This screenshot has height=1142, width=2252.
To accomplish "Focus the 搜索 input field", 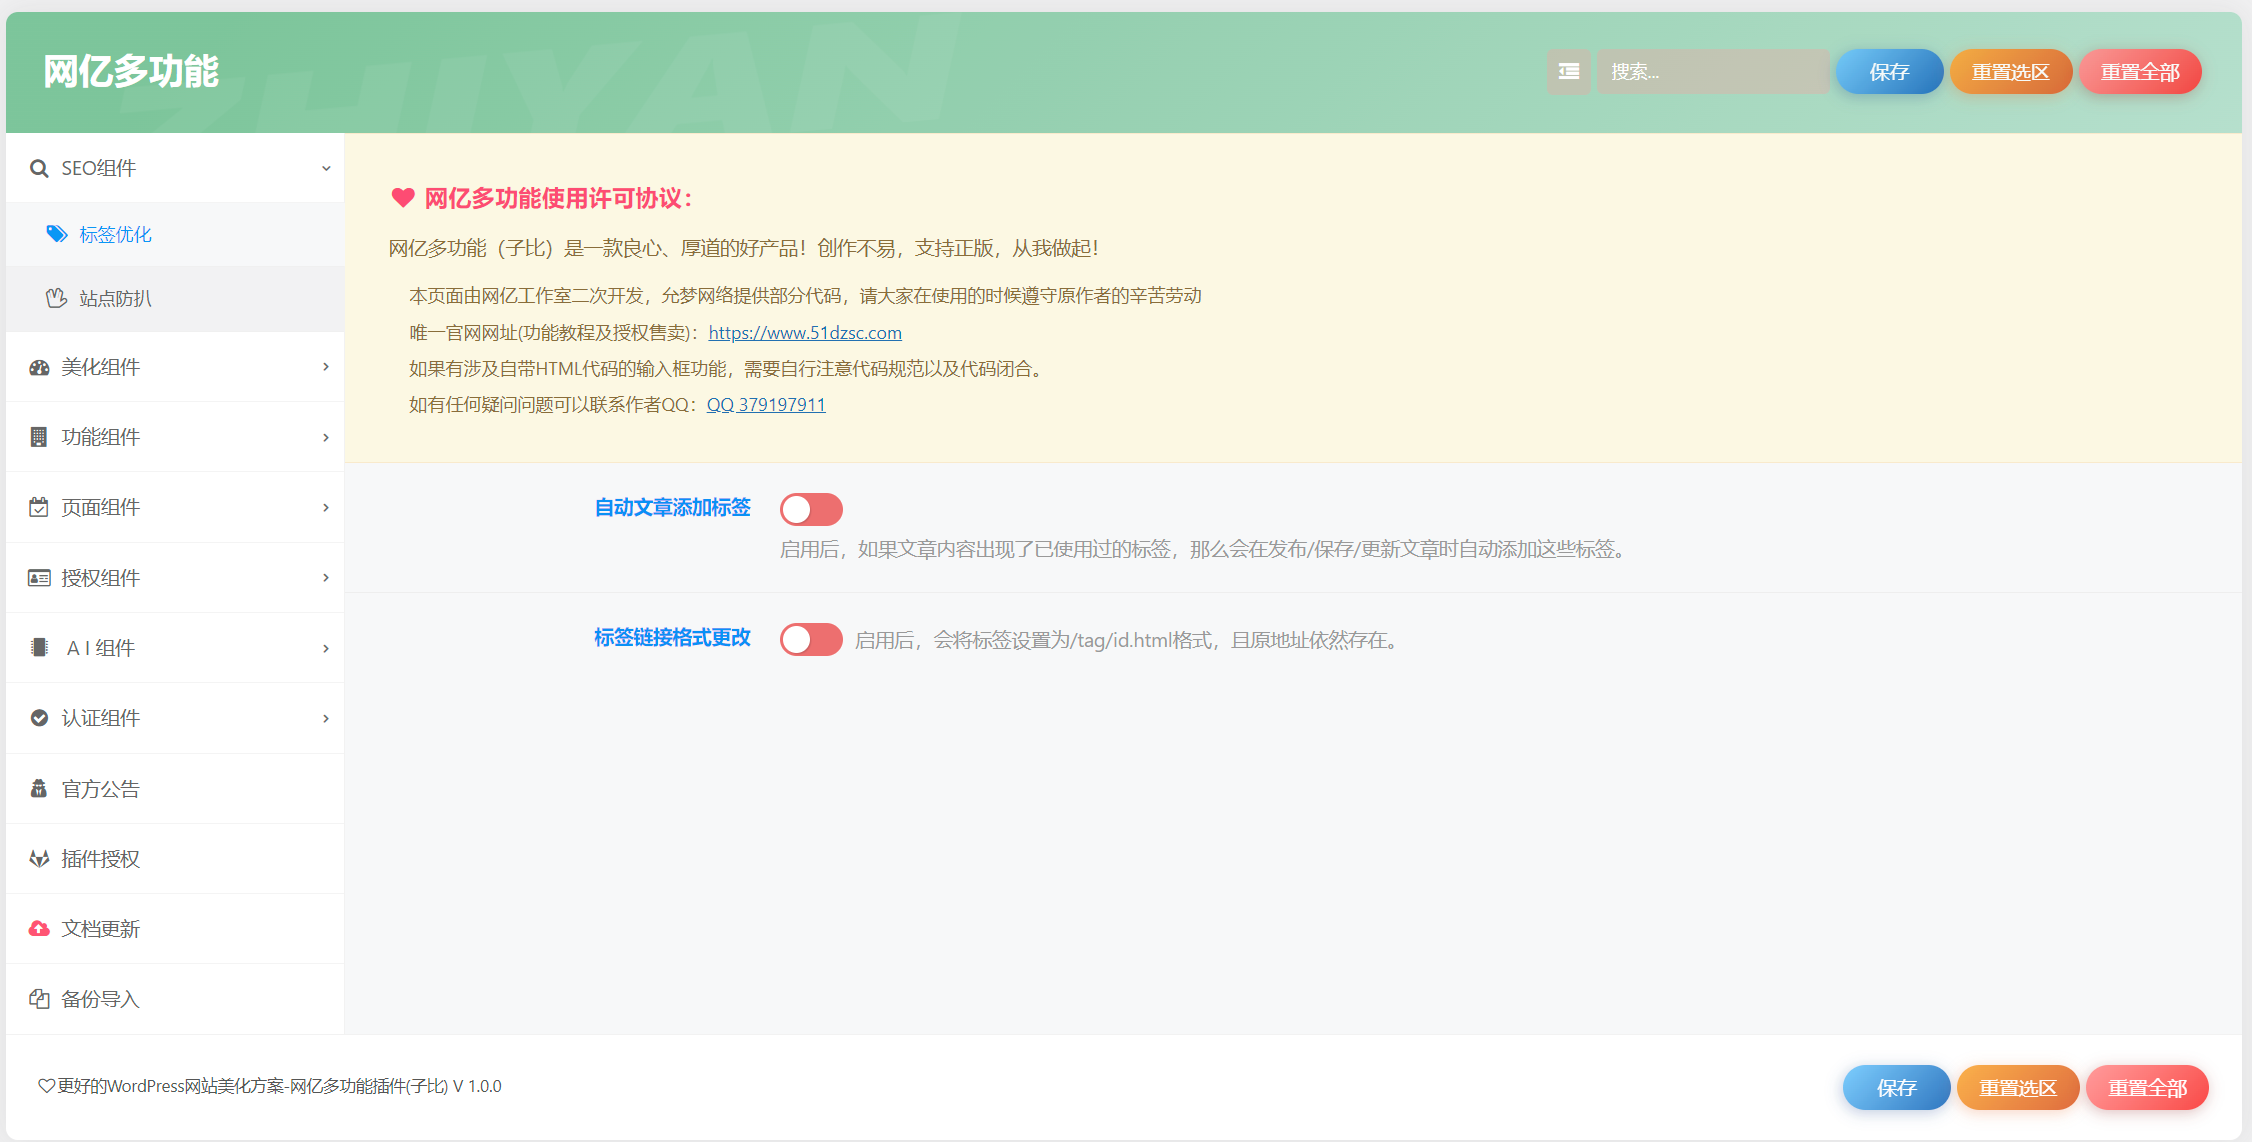I will click(x=1712, y=72).
